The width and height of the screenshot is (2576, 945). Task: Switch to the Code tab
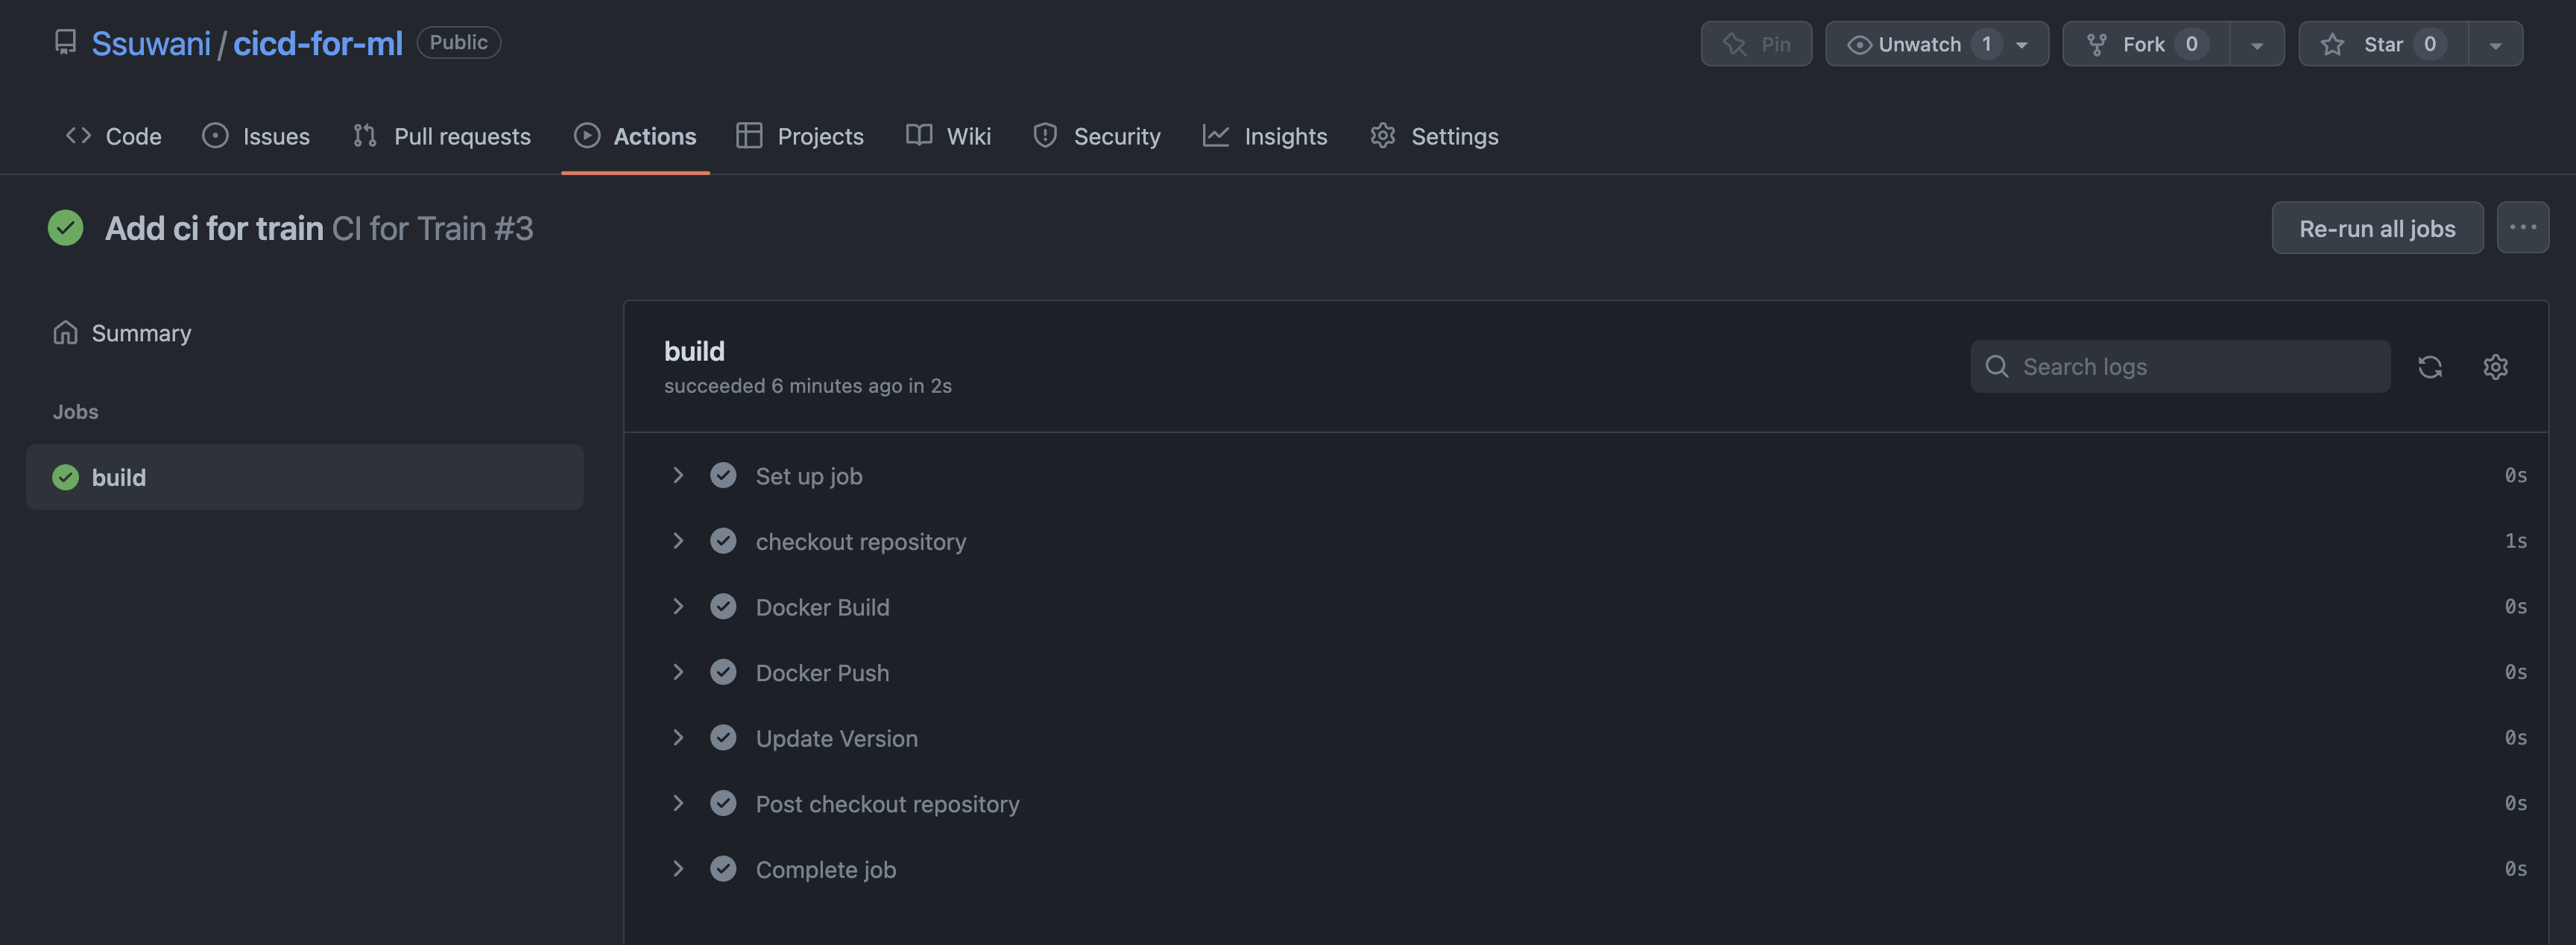coord(114,136)
